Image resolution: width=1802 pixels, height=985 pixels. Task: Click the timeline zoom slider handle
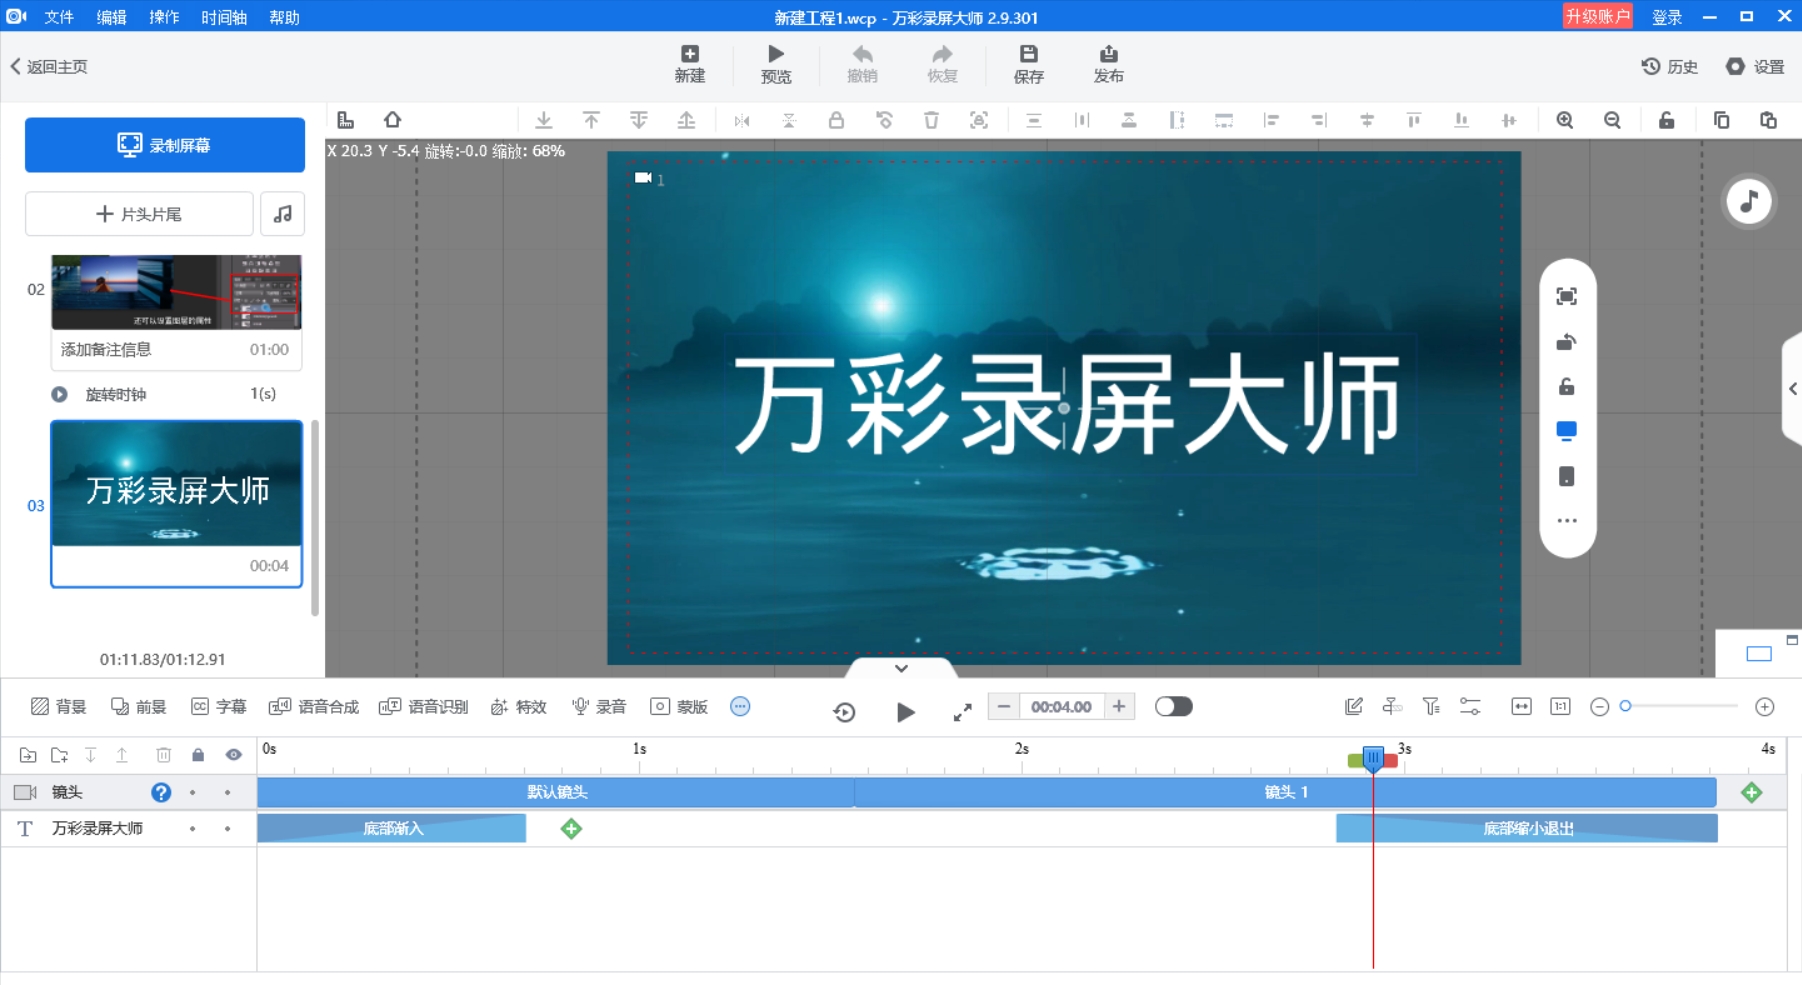coord(1626,706)
